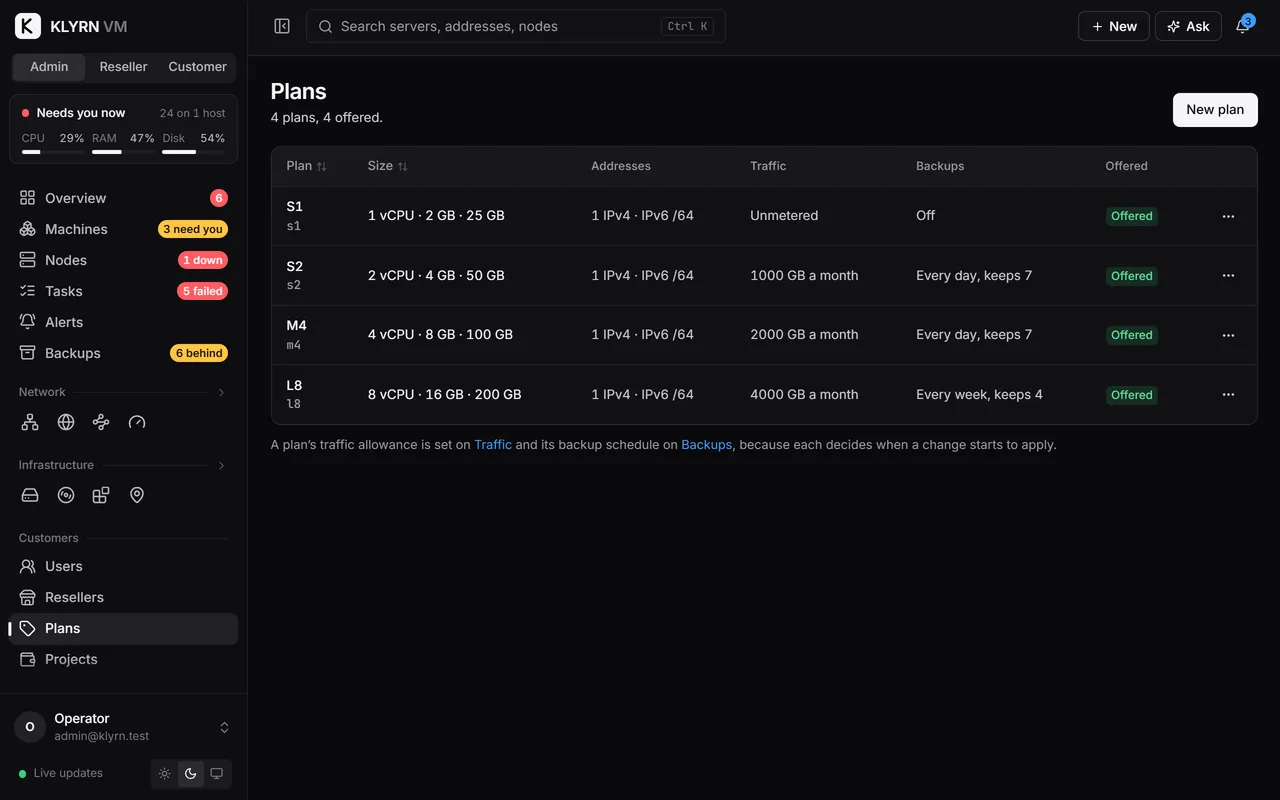Open the network topology tree icon

[30, 422]
